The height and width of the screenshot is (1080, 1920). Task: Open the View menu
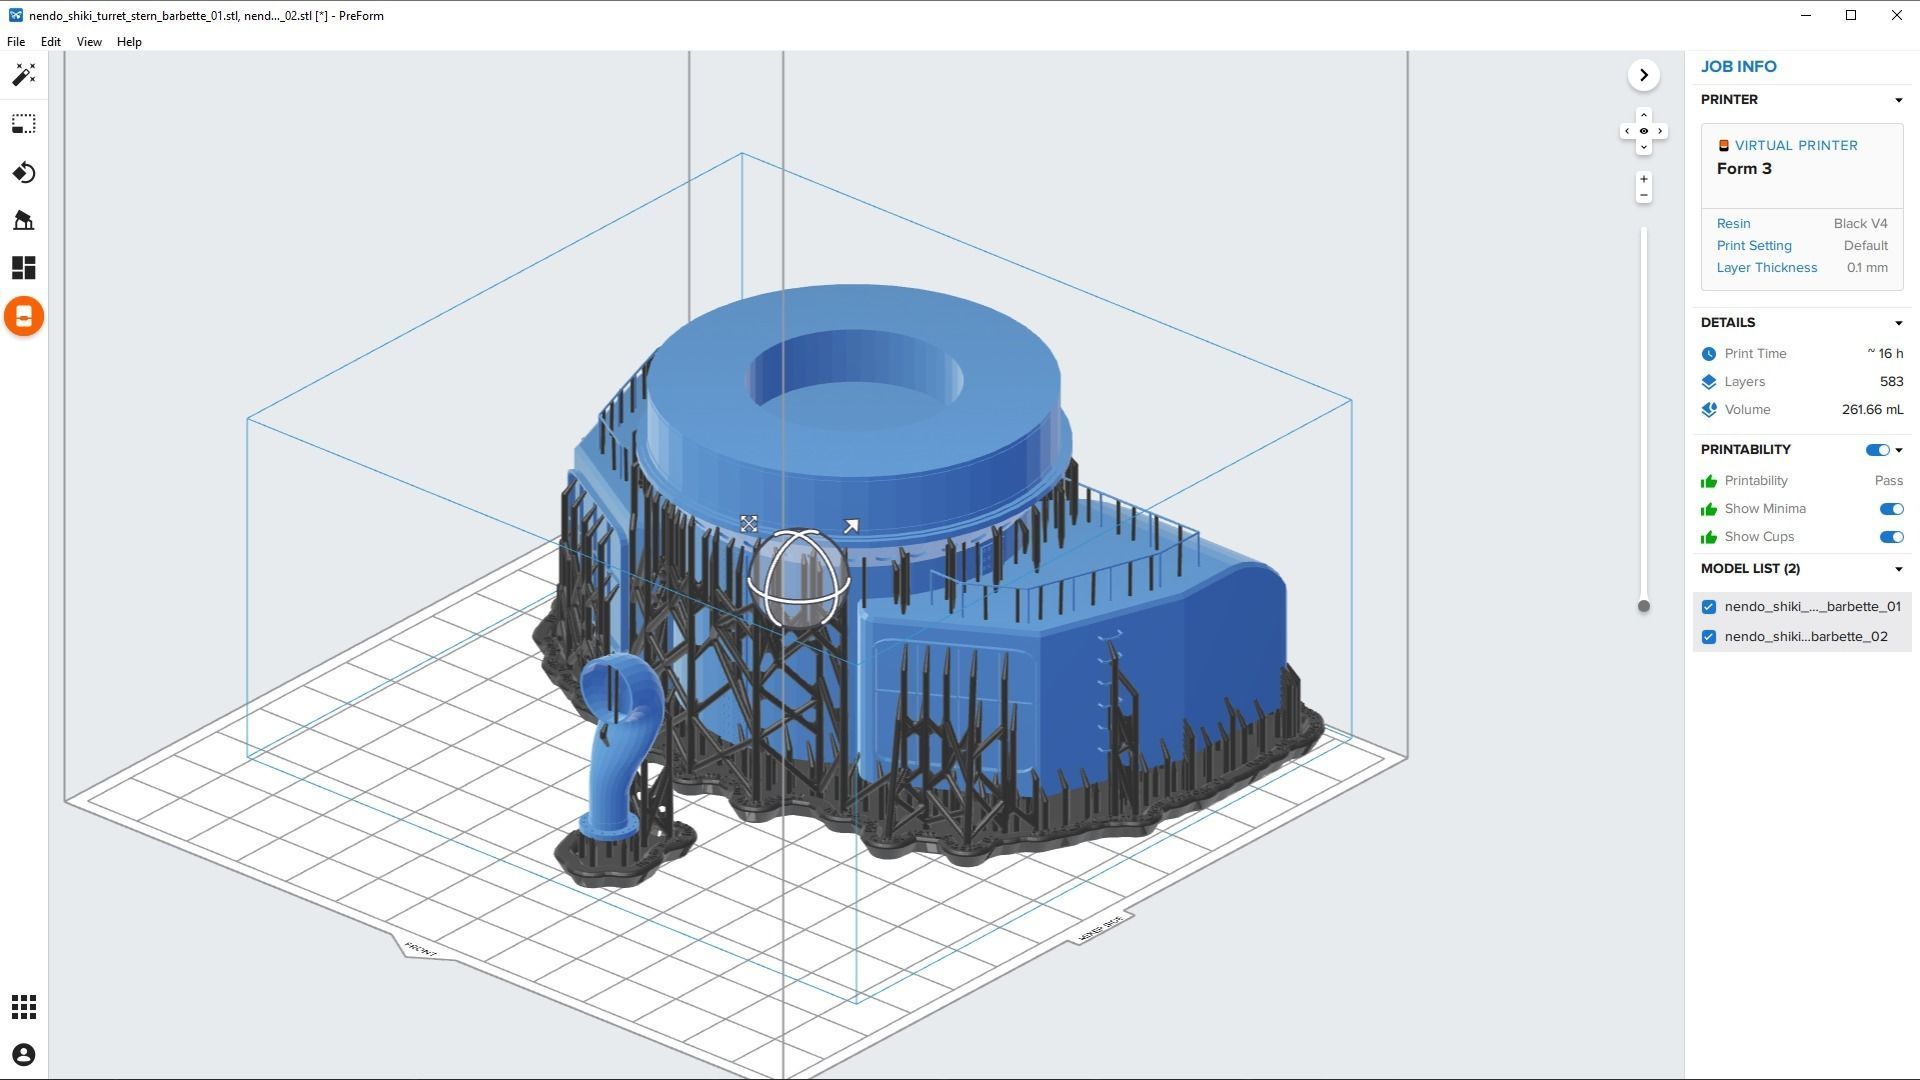click(x=89, y=42)
